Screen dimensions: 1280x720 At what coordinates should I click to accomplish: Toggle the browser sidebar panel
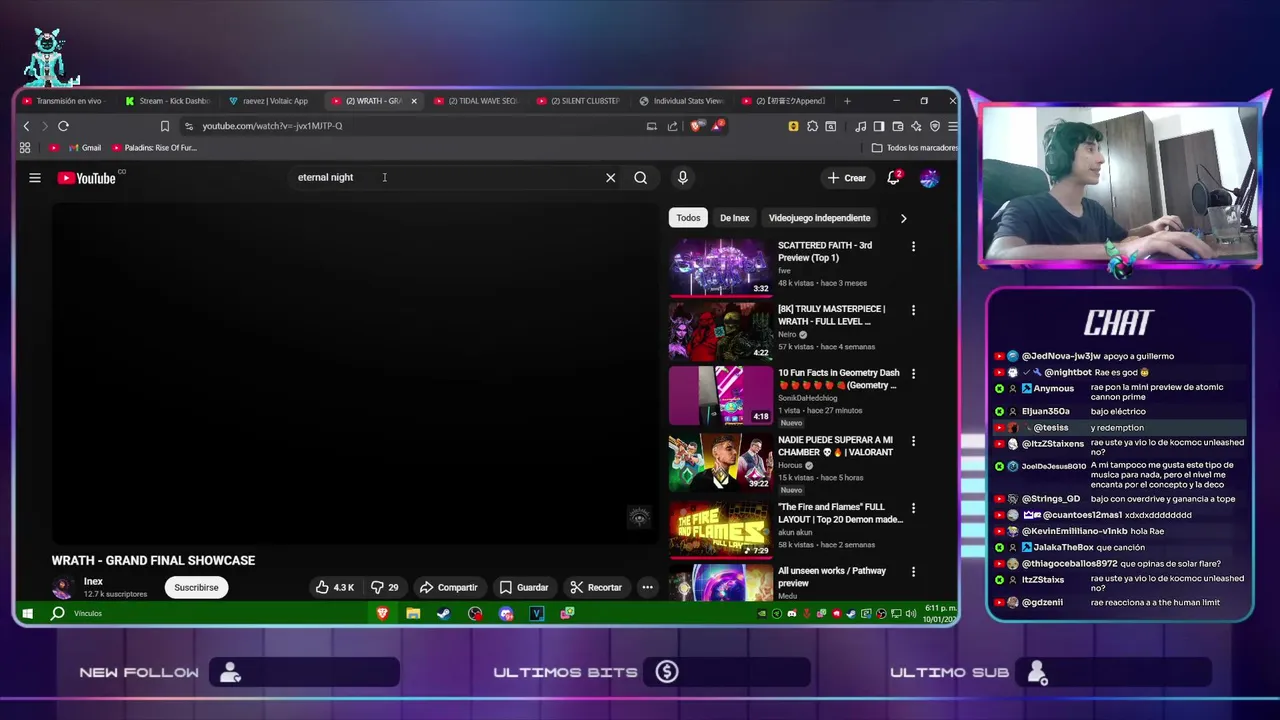tap(879, 126)
